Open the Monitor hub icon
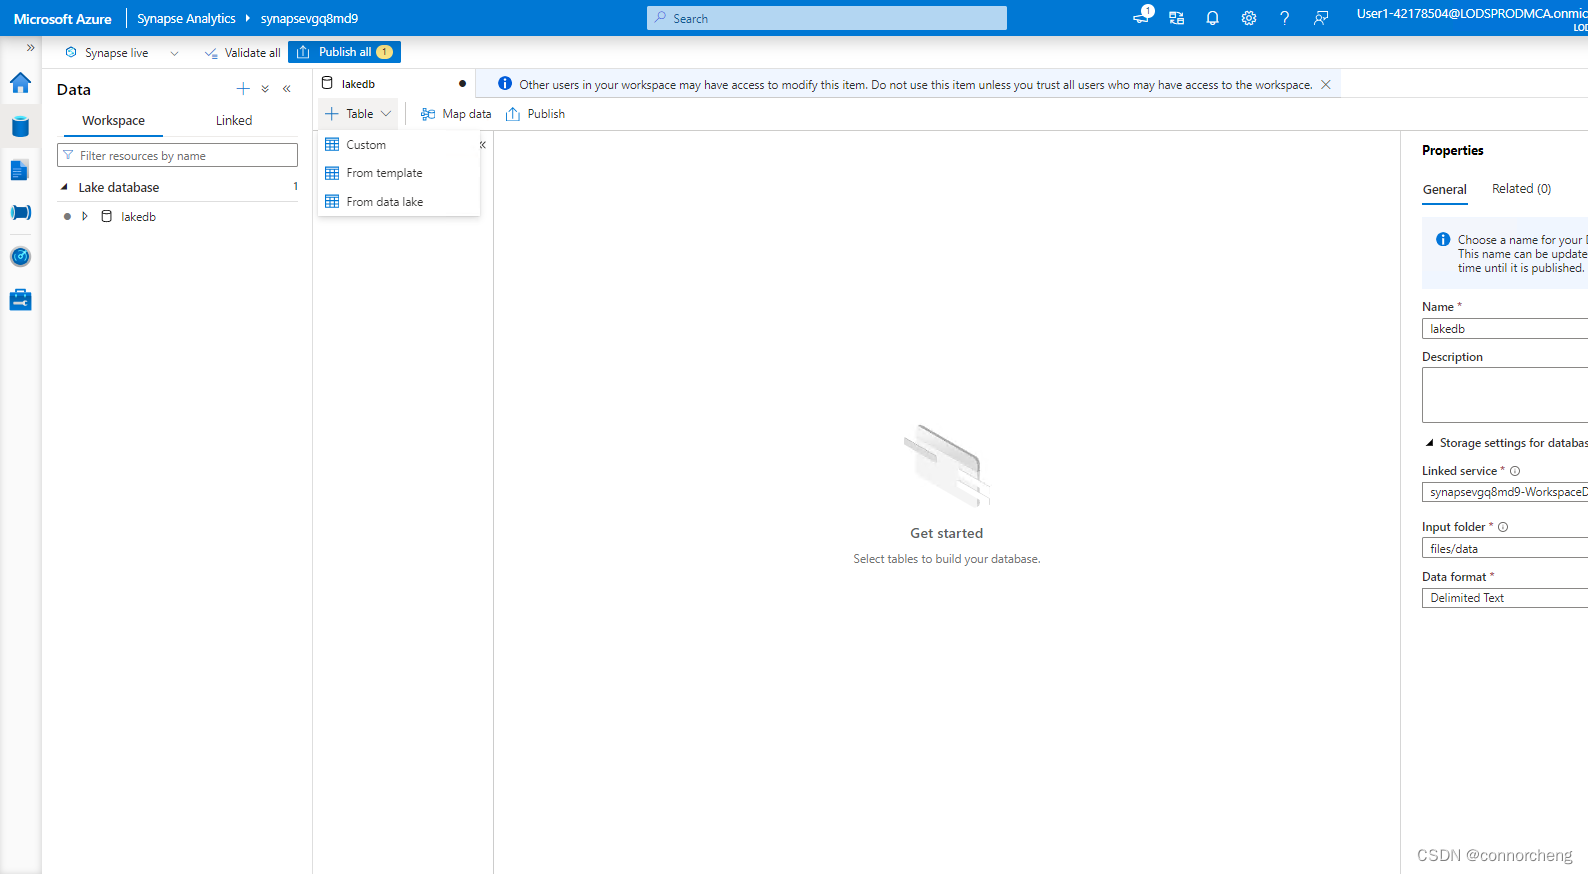This screenshot has width=1588, height=874. point(20,257)
